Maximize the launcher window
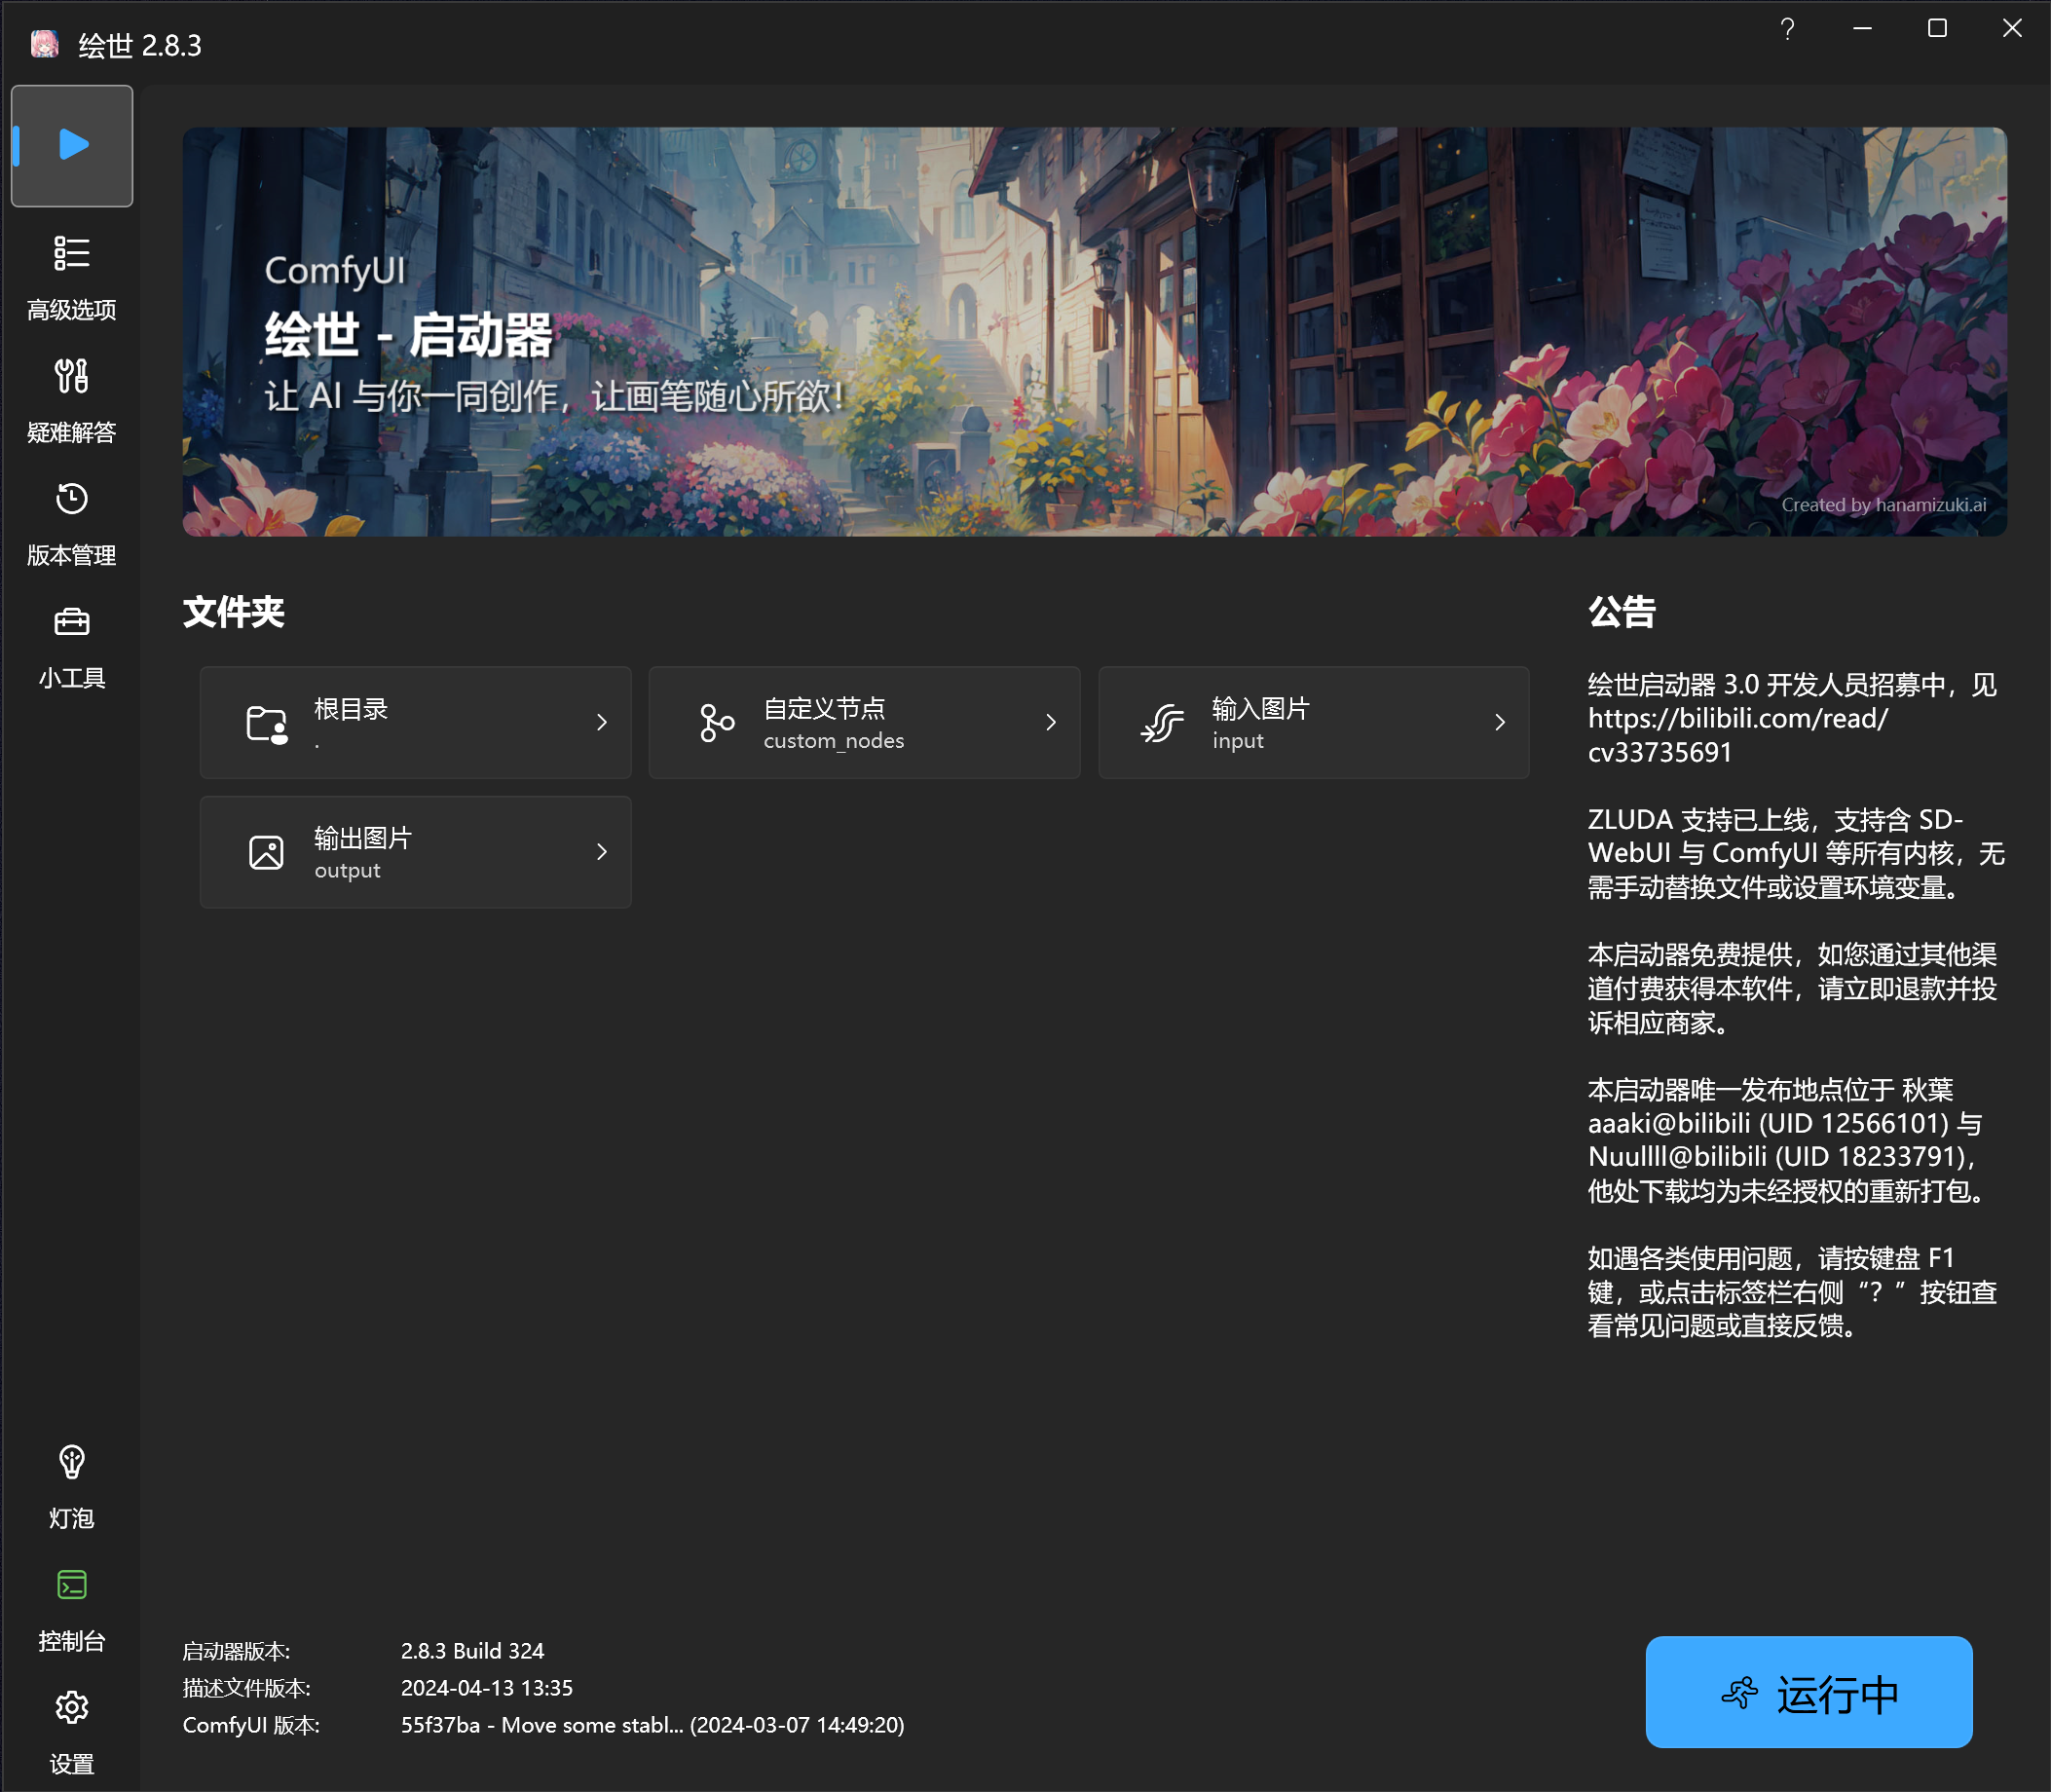This screenshot has width=2051, height=1792. 1937,28
